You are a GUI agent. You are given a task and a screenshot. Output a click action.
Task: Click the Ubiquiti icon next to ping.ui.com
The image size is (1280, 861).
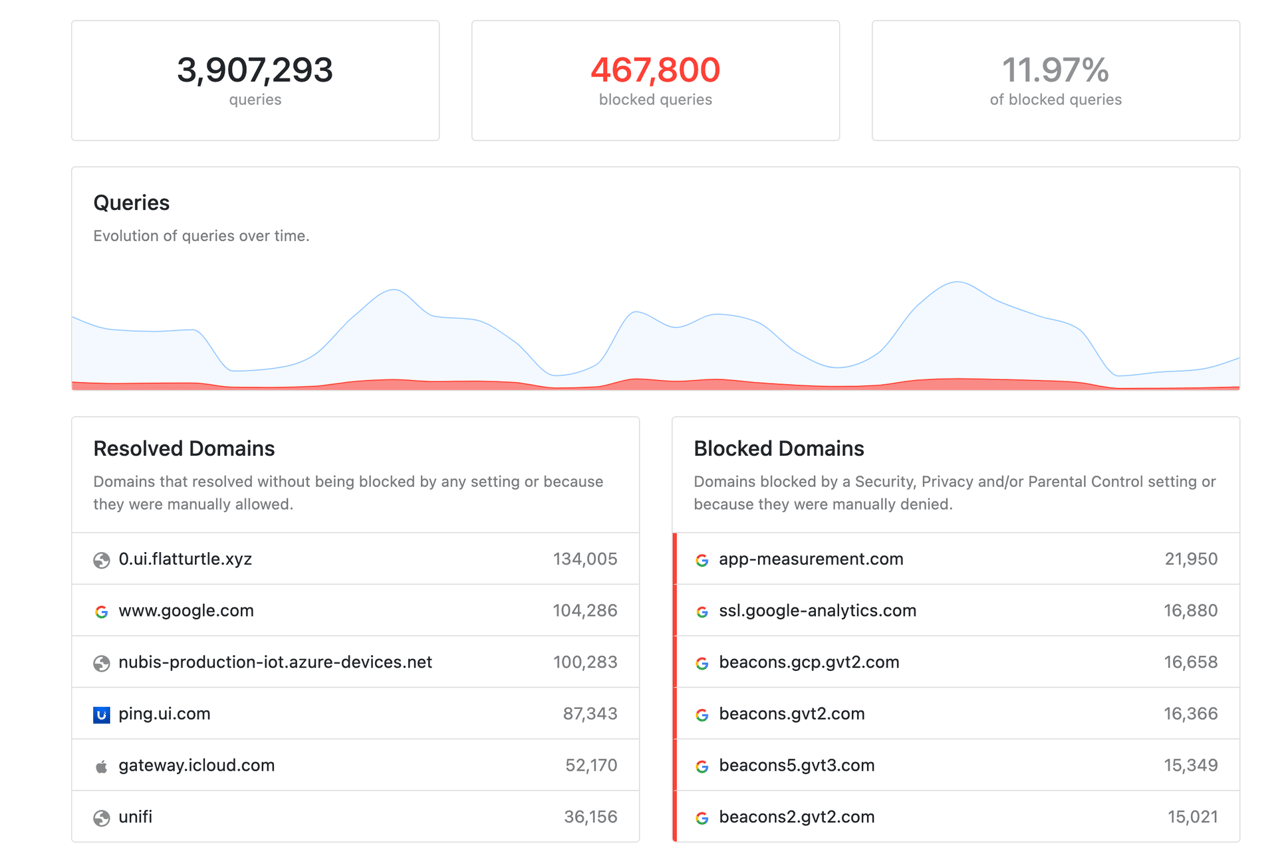point(101,715)
